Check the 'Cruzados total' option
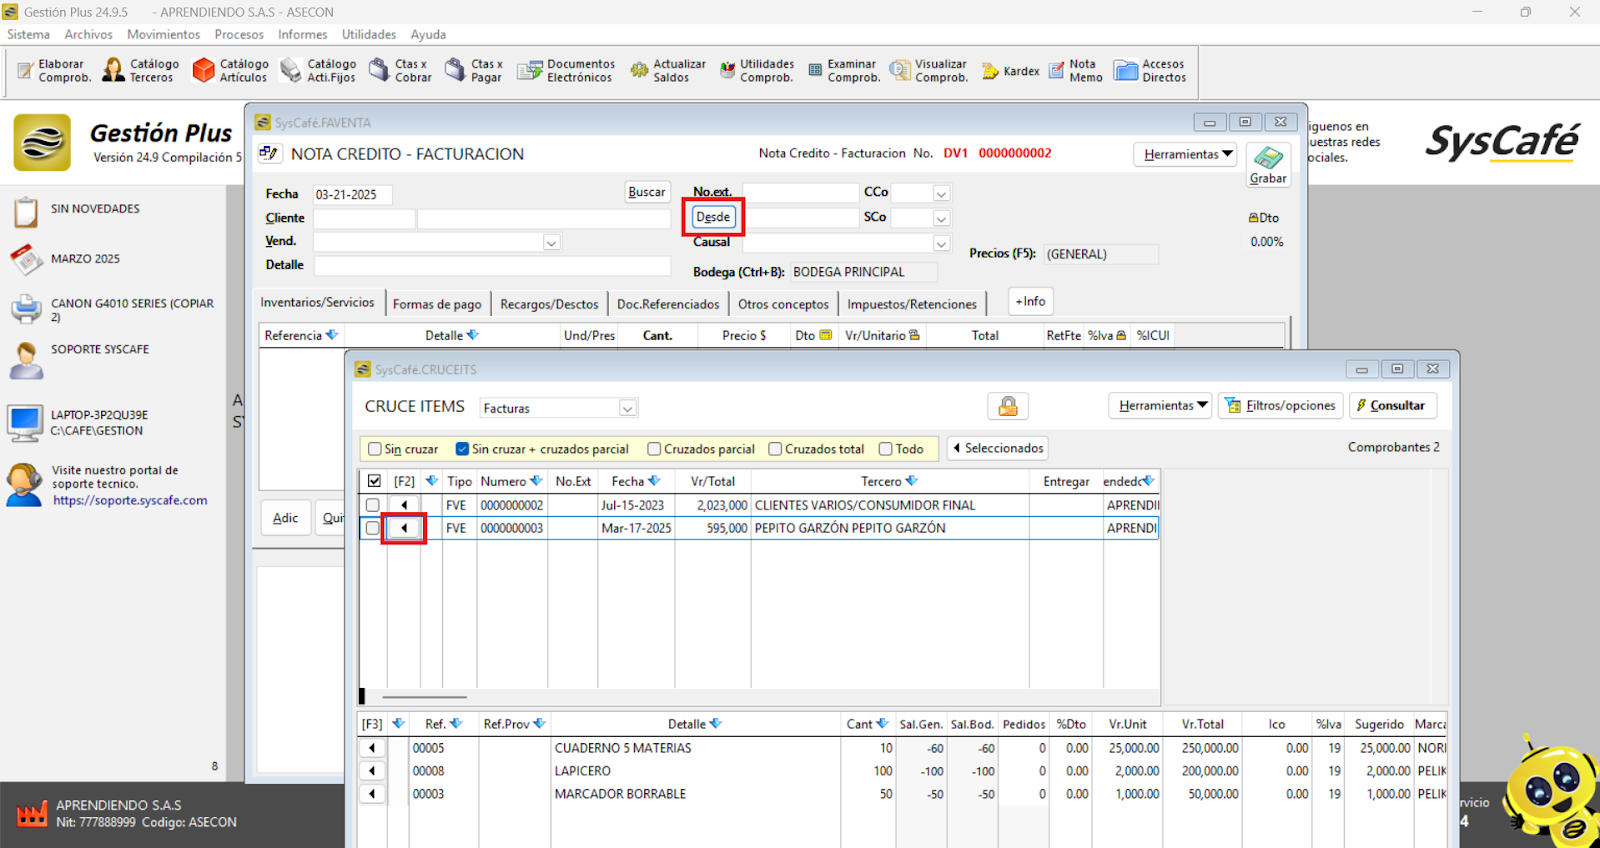Image resolution: width=1600 pixels, height=848 pixels. tap(775, 449)
